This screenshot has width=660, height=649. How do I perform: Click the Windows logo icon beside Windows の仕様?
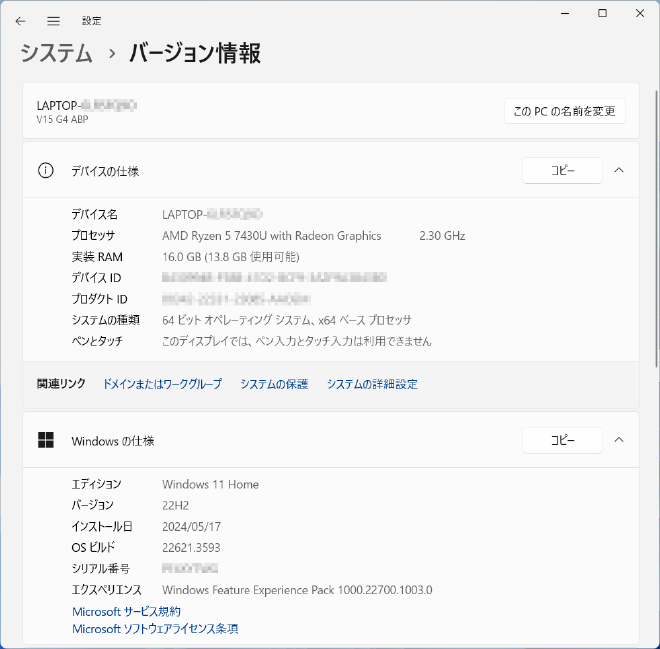click(x=46, y=440)
